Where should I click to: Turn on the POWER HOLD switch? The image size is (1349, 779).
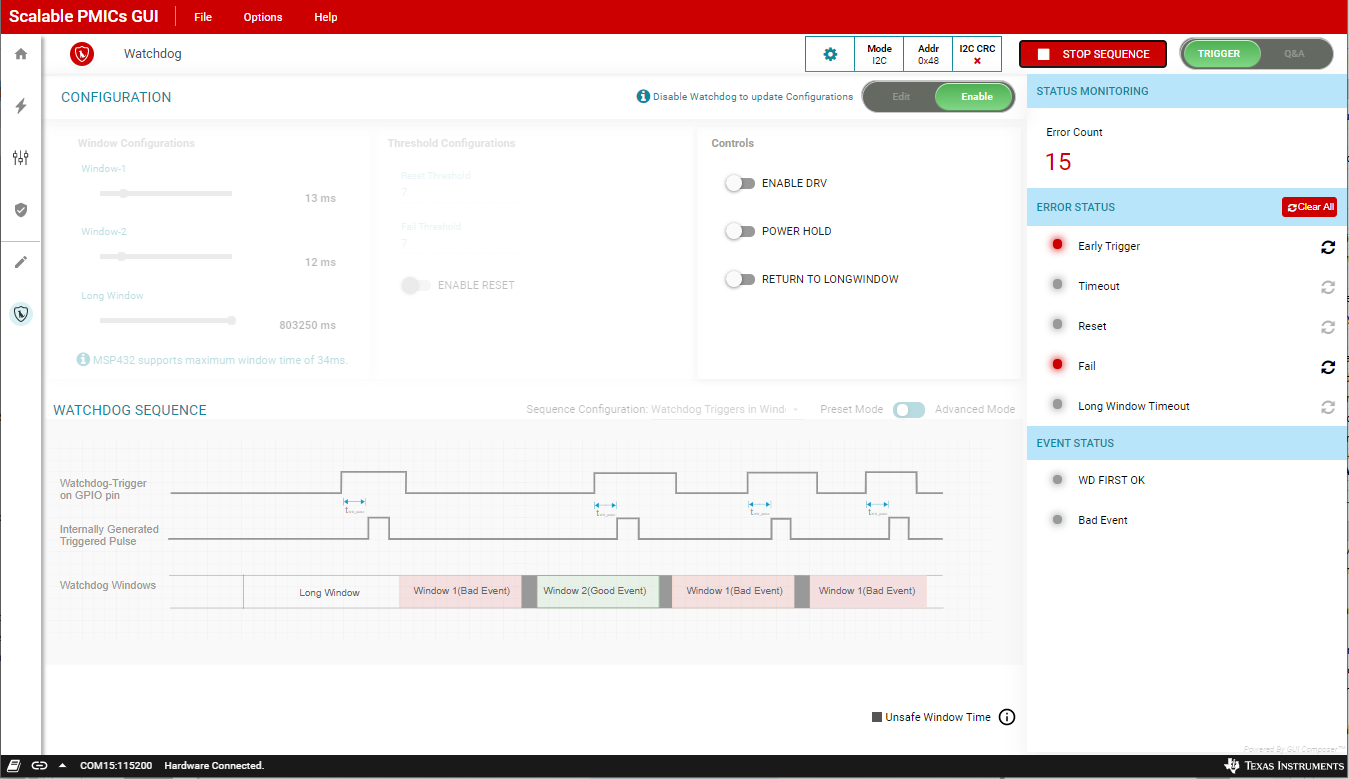[740, 231]
